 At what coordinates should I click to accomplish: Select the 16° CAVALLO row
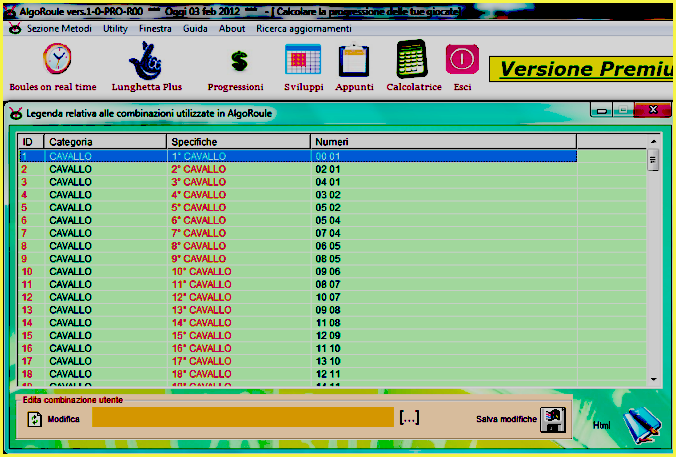point(298,348)
